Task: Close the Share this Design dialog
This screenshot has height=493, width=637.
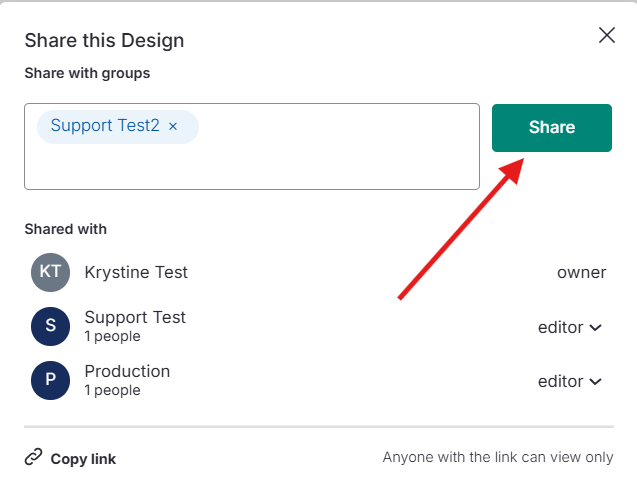Action: coord(606,36)
